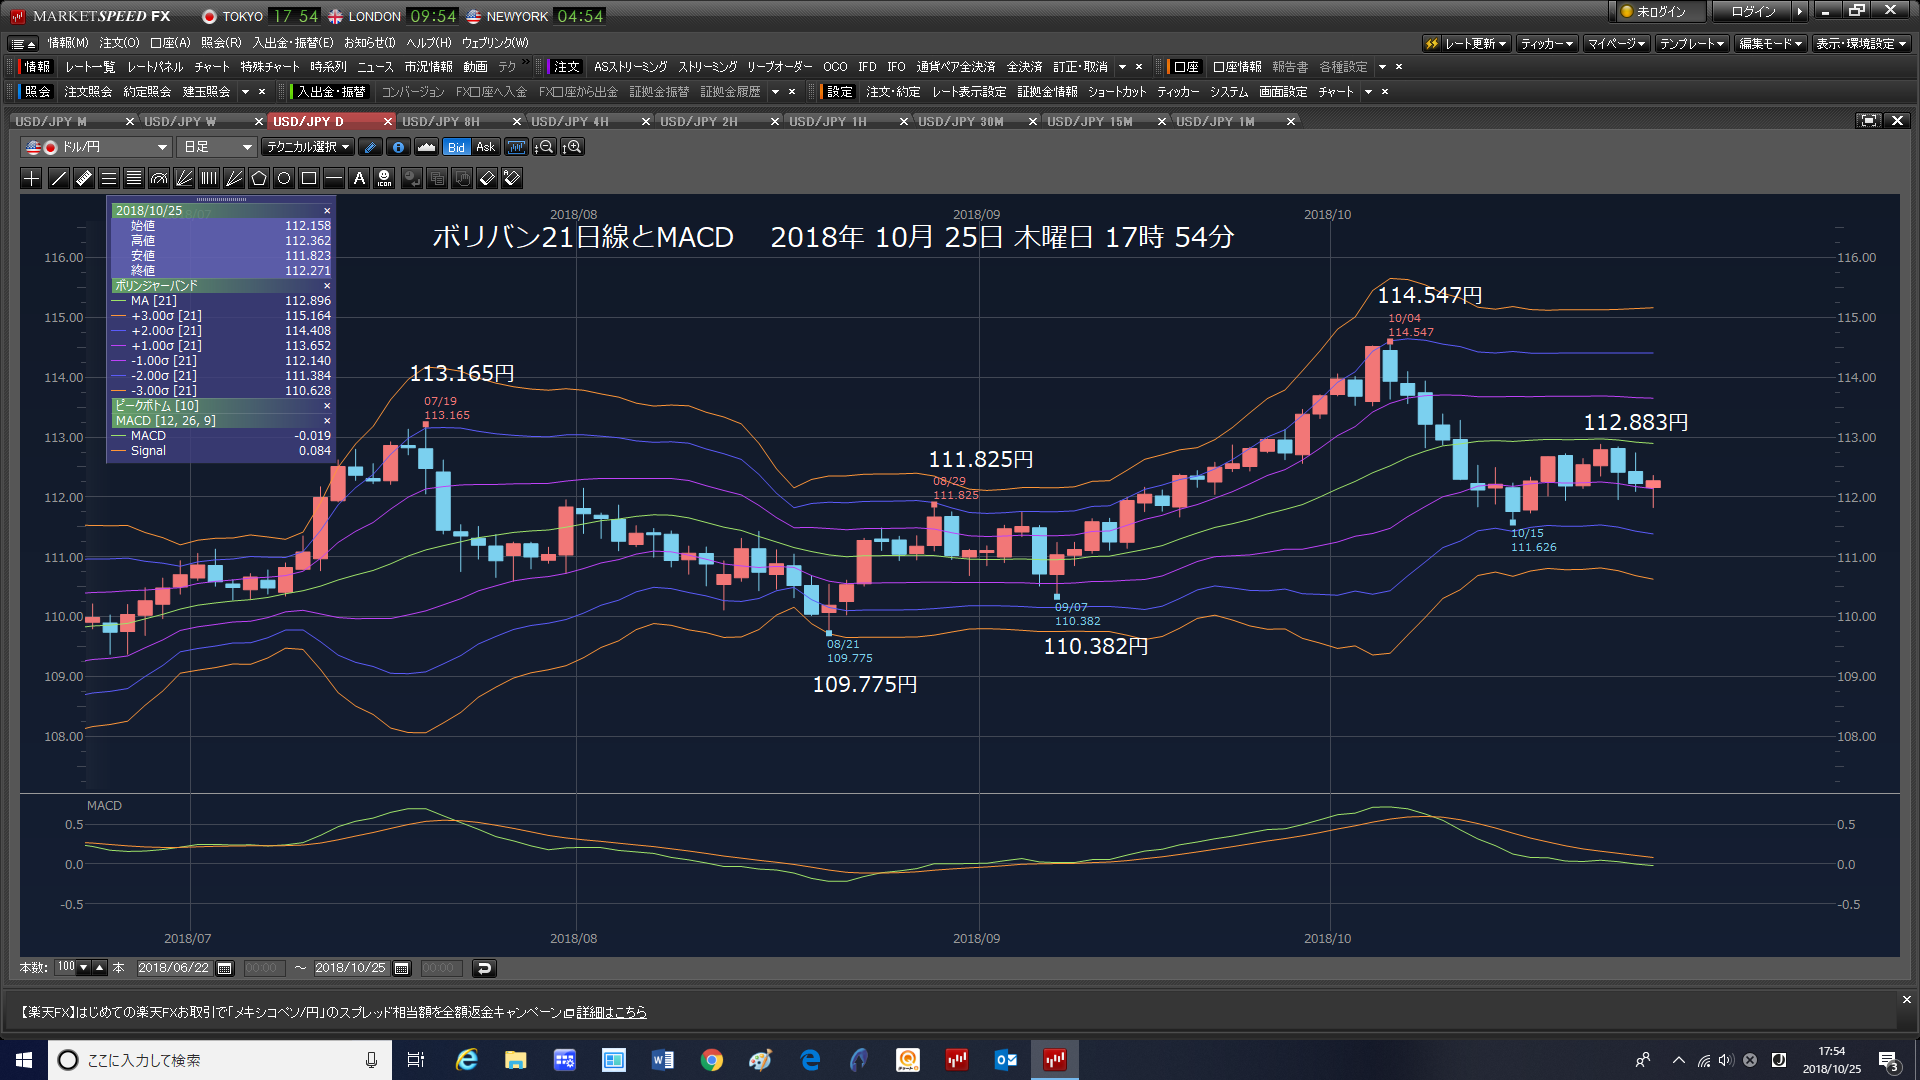The width and height of the screenshot is (1920, 1080).
Task: Open the 照会(R) menu
Action: 221,43
